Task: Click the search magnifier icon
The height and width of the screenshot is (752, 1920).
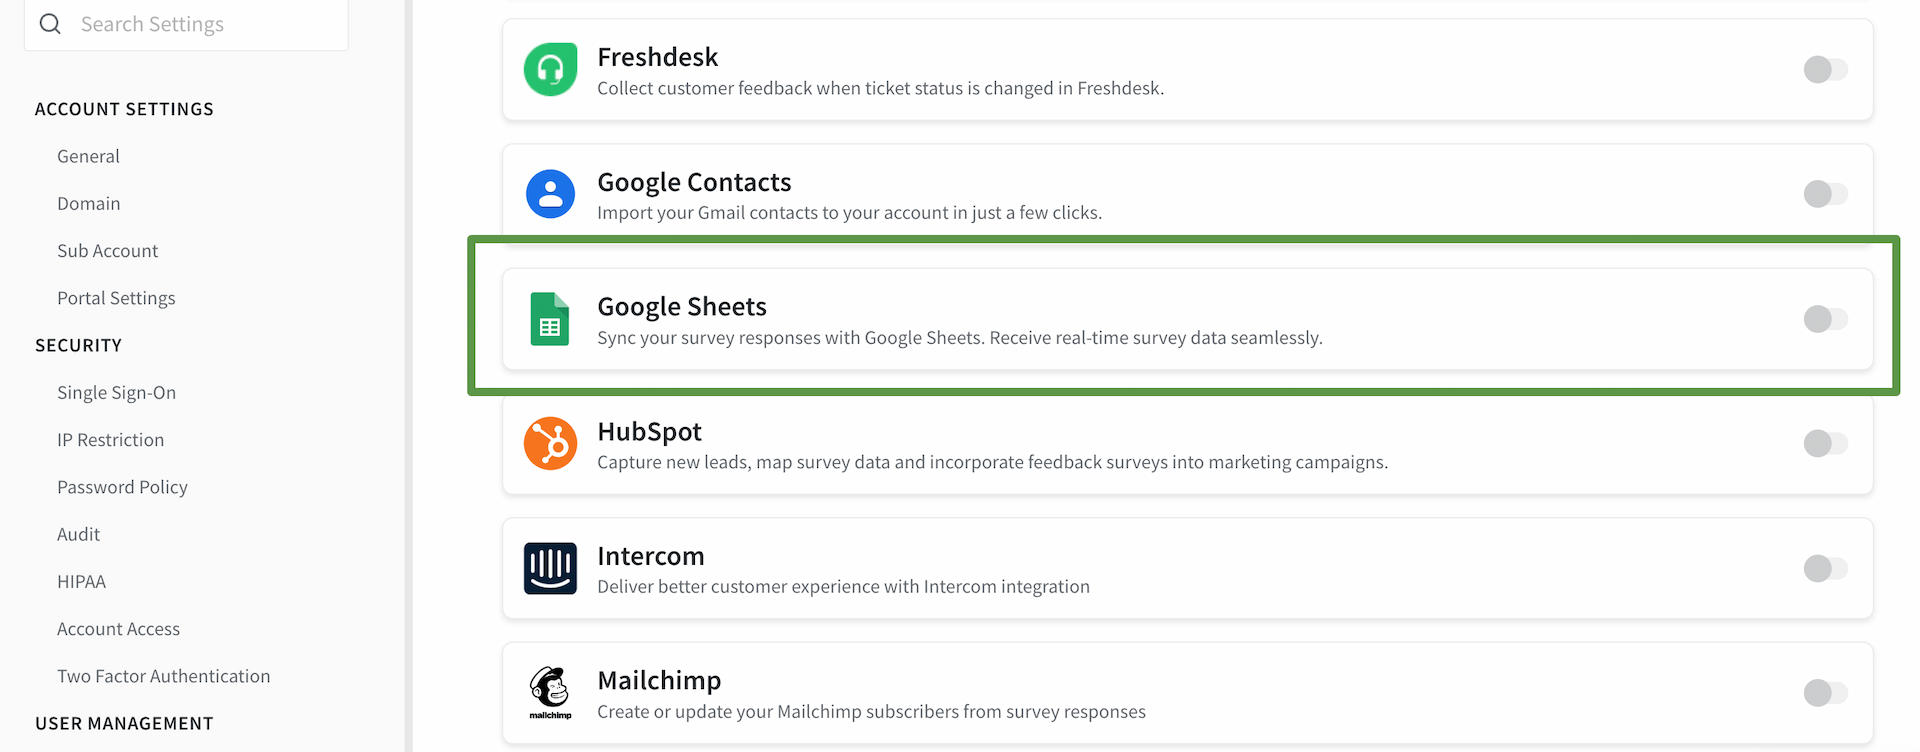Action: click(50, 23)
